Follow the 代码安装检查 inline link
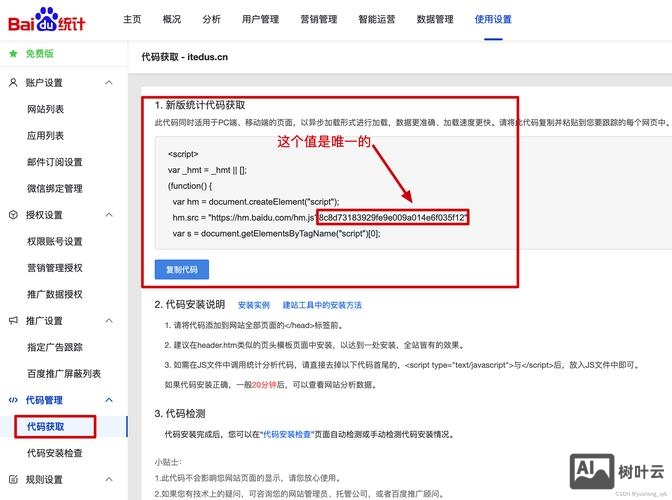This screenshot has height=500, width=672. click(x=287, y=434)
